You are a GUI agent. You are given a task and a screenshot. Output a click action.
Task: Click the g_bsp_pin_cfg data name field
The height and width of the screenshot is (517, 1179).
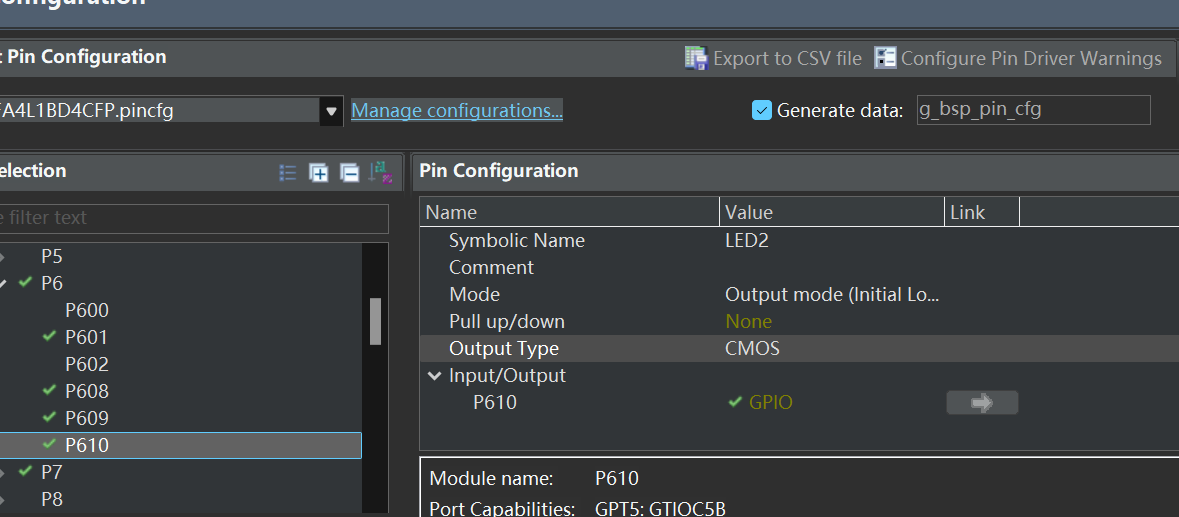(x=1033, y=110)
